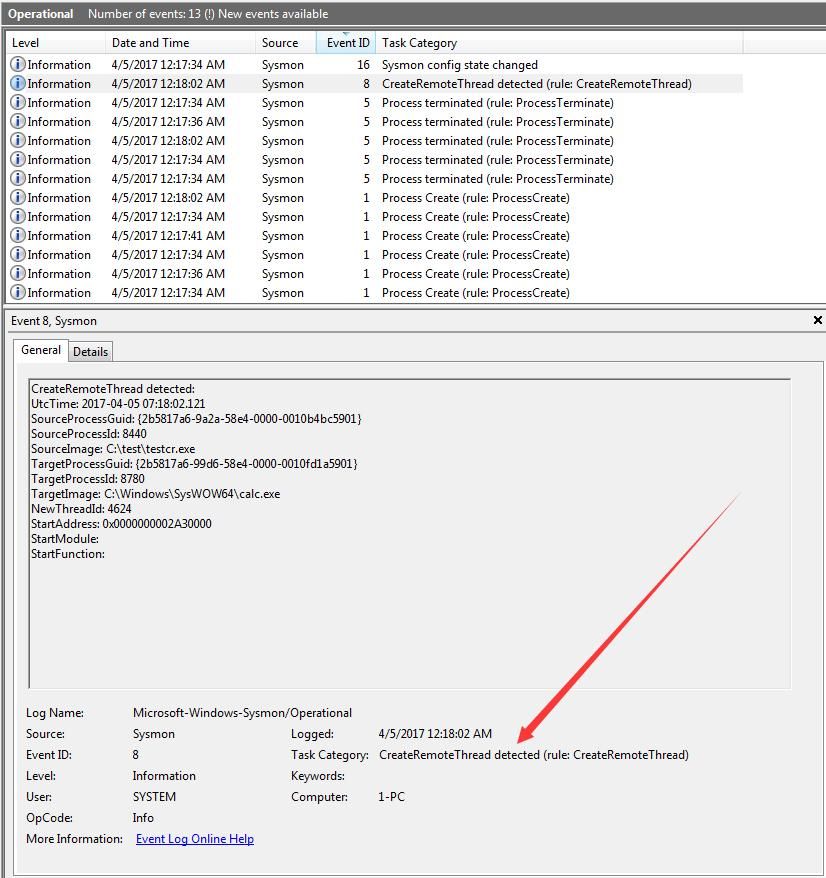826x878 pixels.
Task: Switch to the Details tab
Action: pos(90,352)
